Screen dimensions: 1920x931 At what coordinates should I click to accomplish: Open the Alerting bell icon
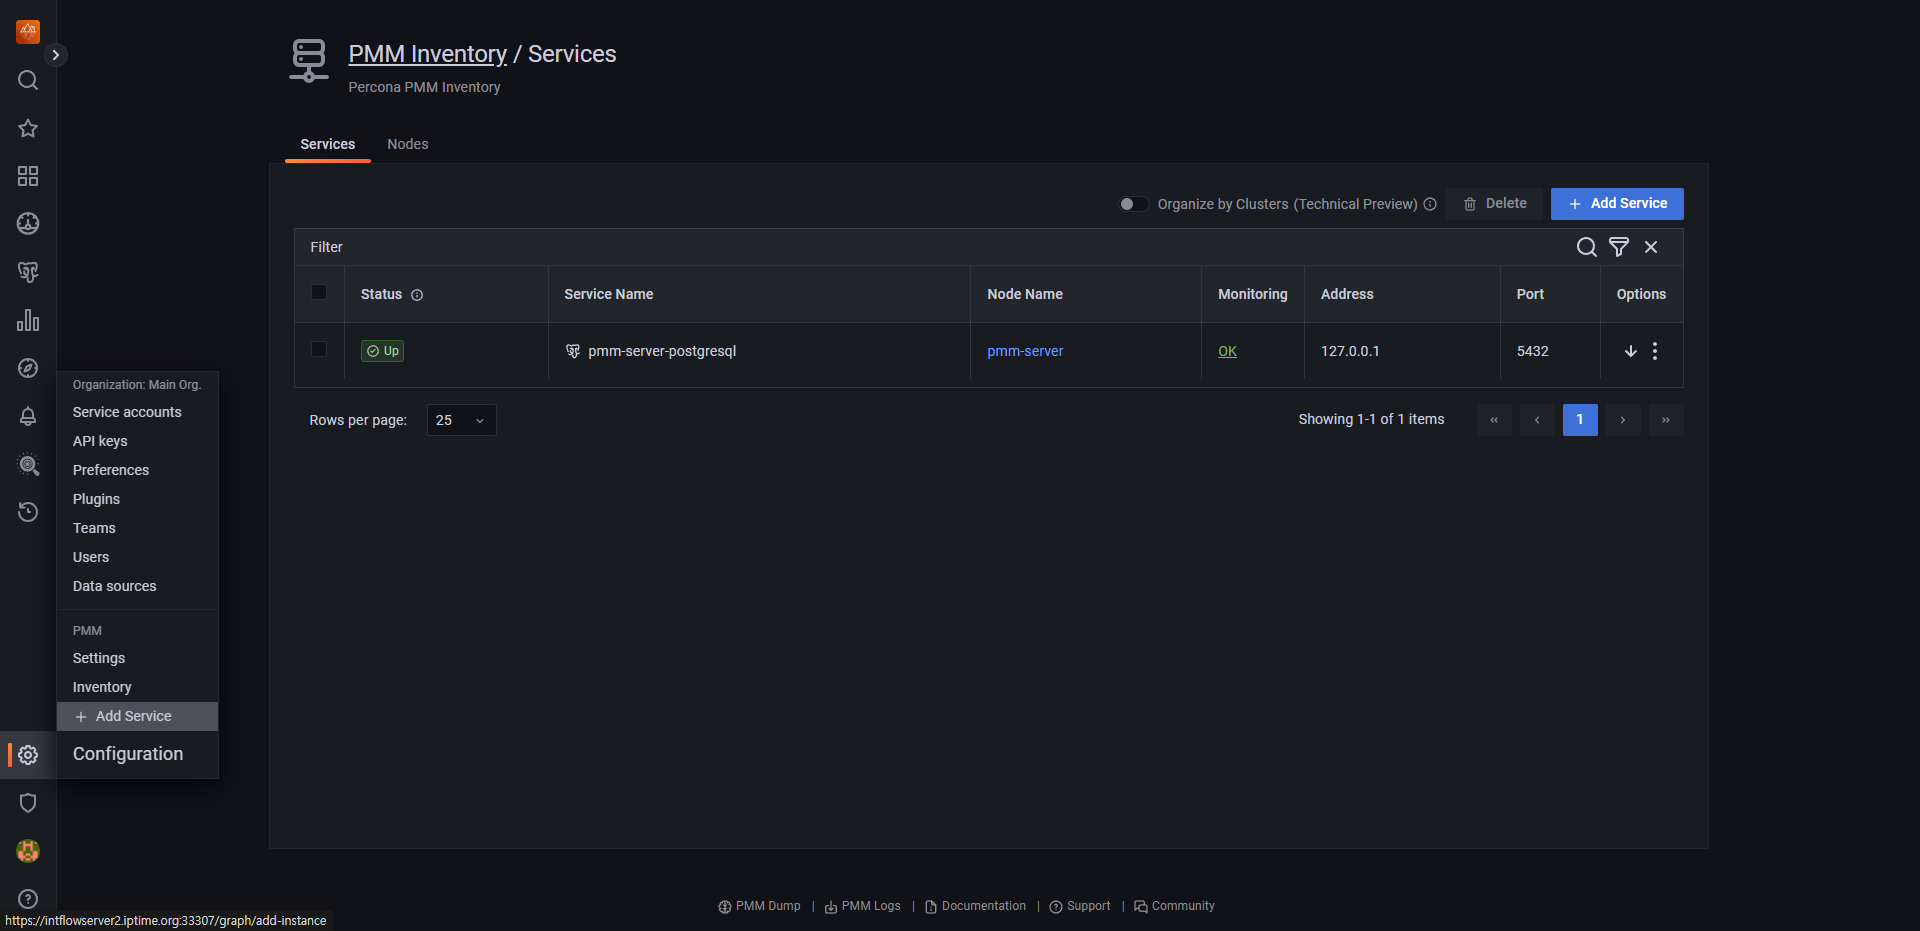pyautogui.click(x=28, y=416)
